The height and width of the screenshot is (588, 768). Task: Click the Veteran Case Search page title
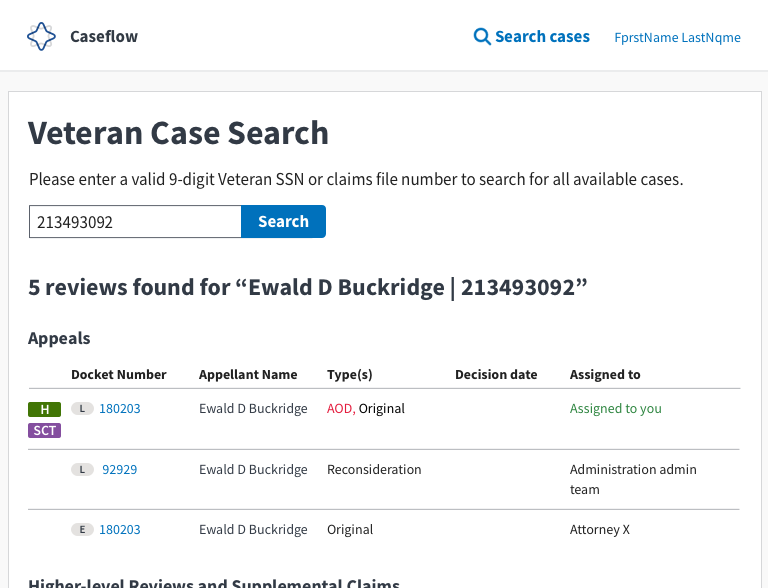point(178,133)
